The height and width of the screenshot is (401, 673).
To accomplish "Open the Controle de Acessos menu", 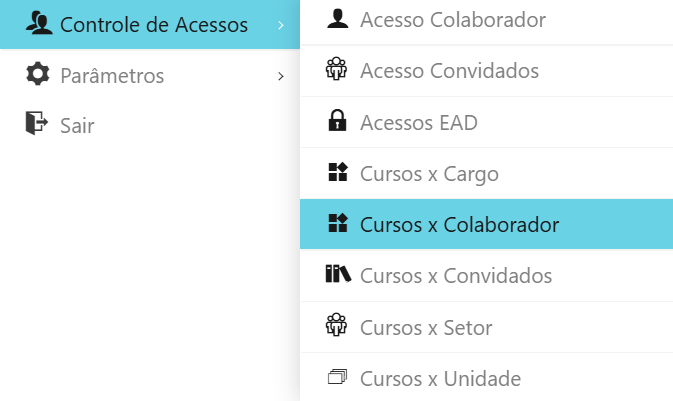I will 150,24.
